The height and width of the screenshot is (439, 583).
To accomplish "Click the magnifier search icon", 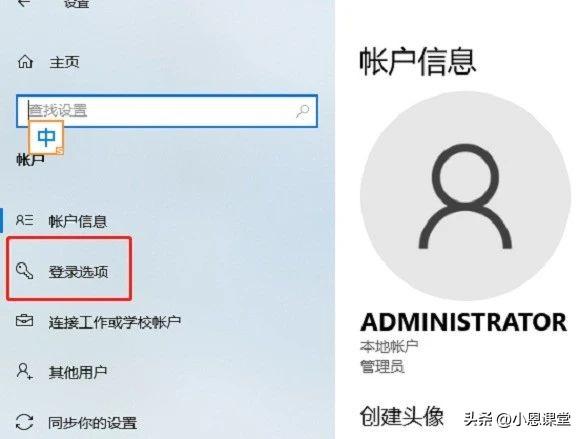I will click(302, 111).
